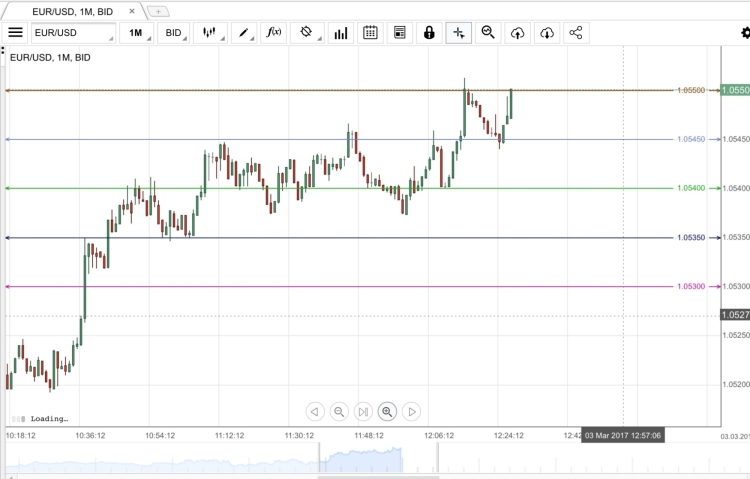Open the hamburger main menu

pos(15,33)
